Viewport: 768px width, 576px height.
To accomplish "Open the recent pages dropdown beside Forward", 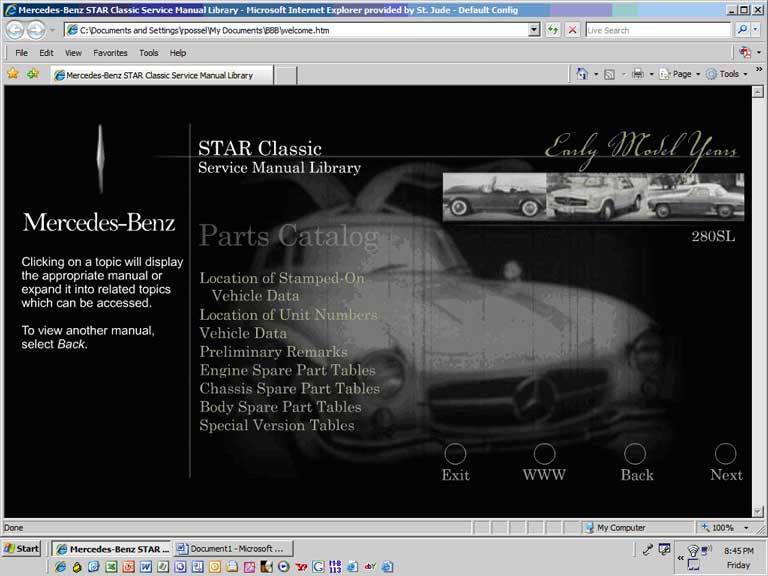I will pos(52,30).
